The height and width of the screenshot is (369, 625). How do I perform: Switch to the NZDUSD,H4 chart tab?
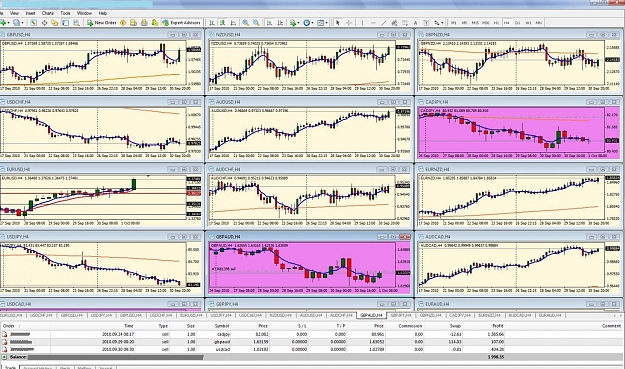(x=281, y=315)
